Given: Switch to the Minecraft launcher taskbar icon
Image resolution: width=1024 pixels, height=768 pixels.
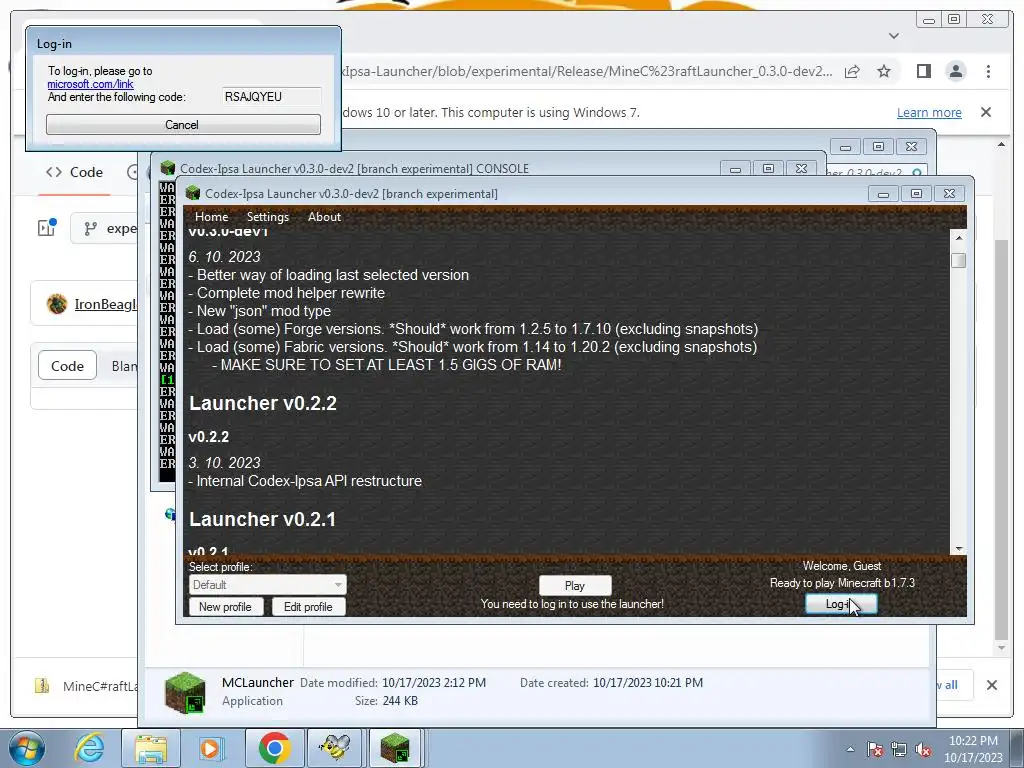Looking at the screenshot, I should pos(395,748).
